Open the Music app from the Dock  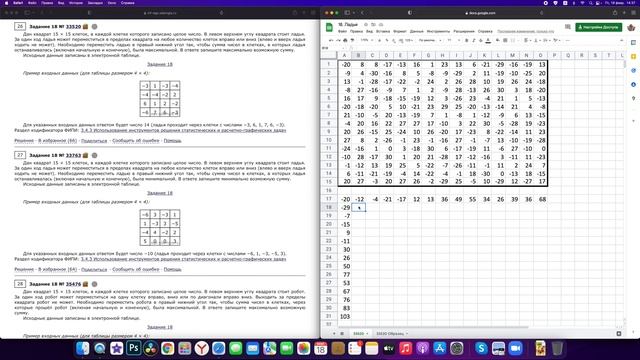click(405, 348)
